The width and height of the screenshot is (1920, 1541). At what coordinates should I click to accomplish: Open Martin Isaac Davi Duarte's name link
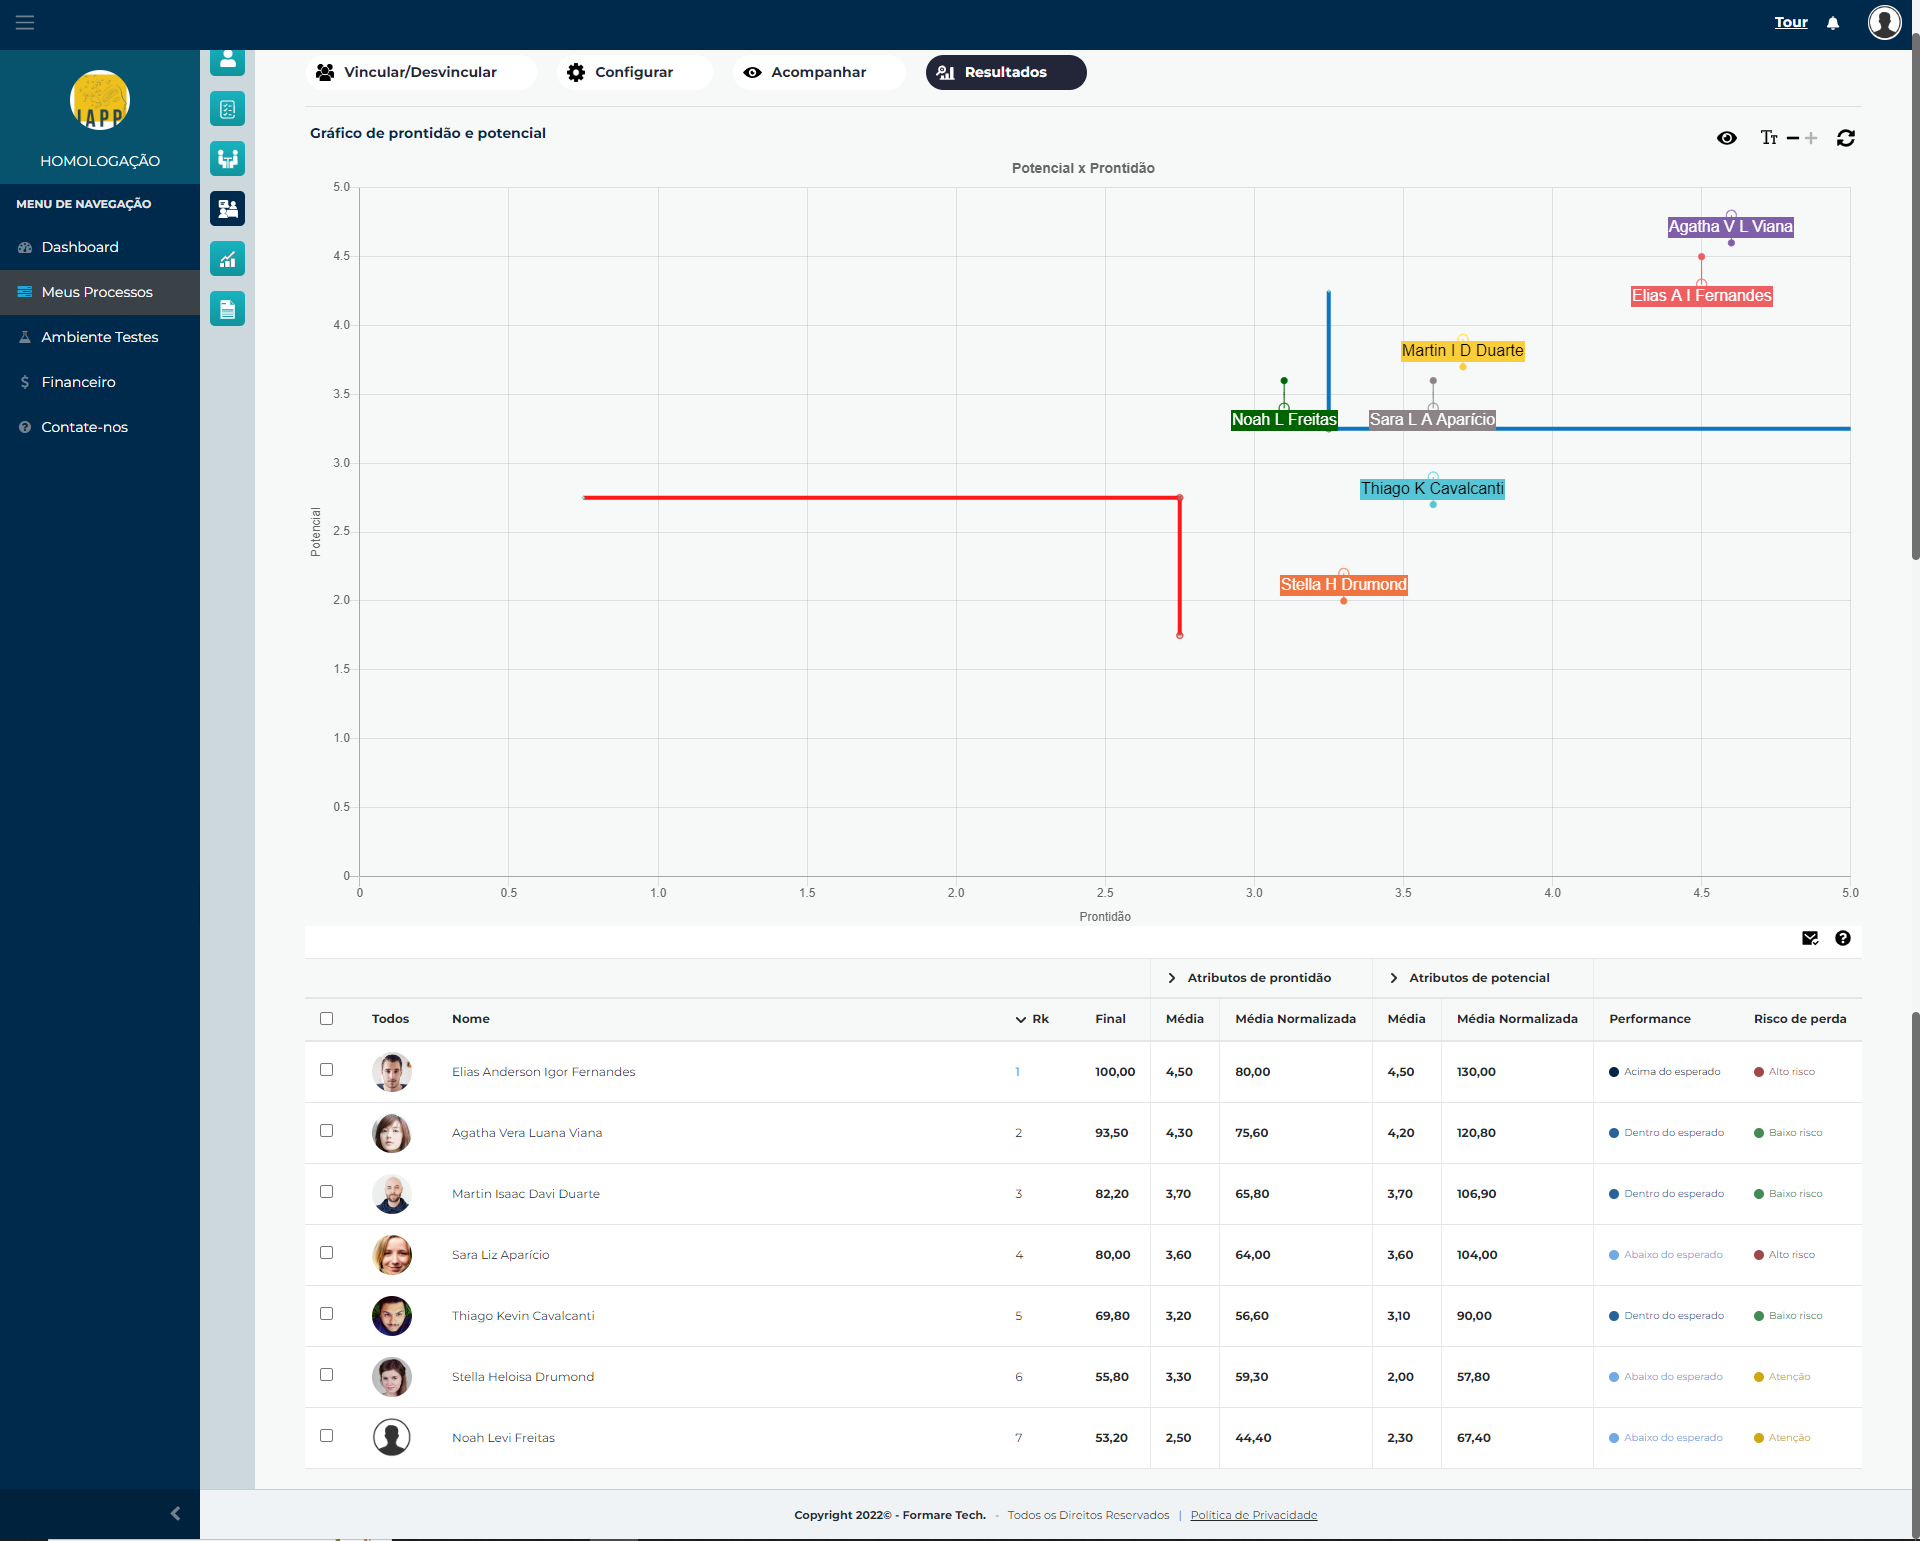[526, 1194]
